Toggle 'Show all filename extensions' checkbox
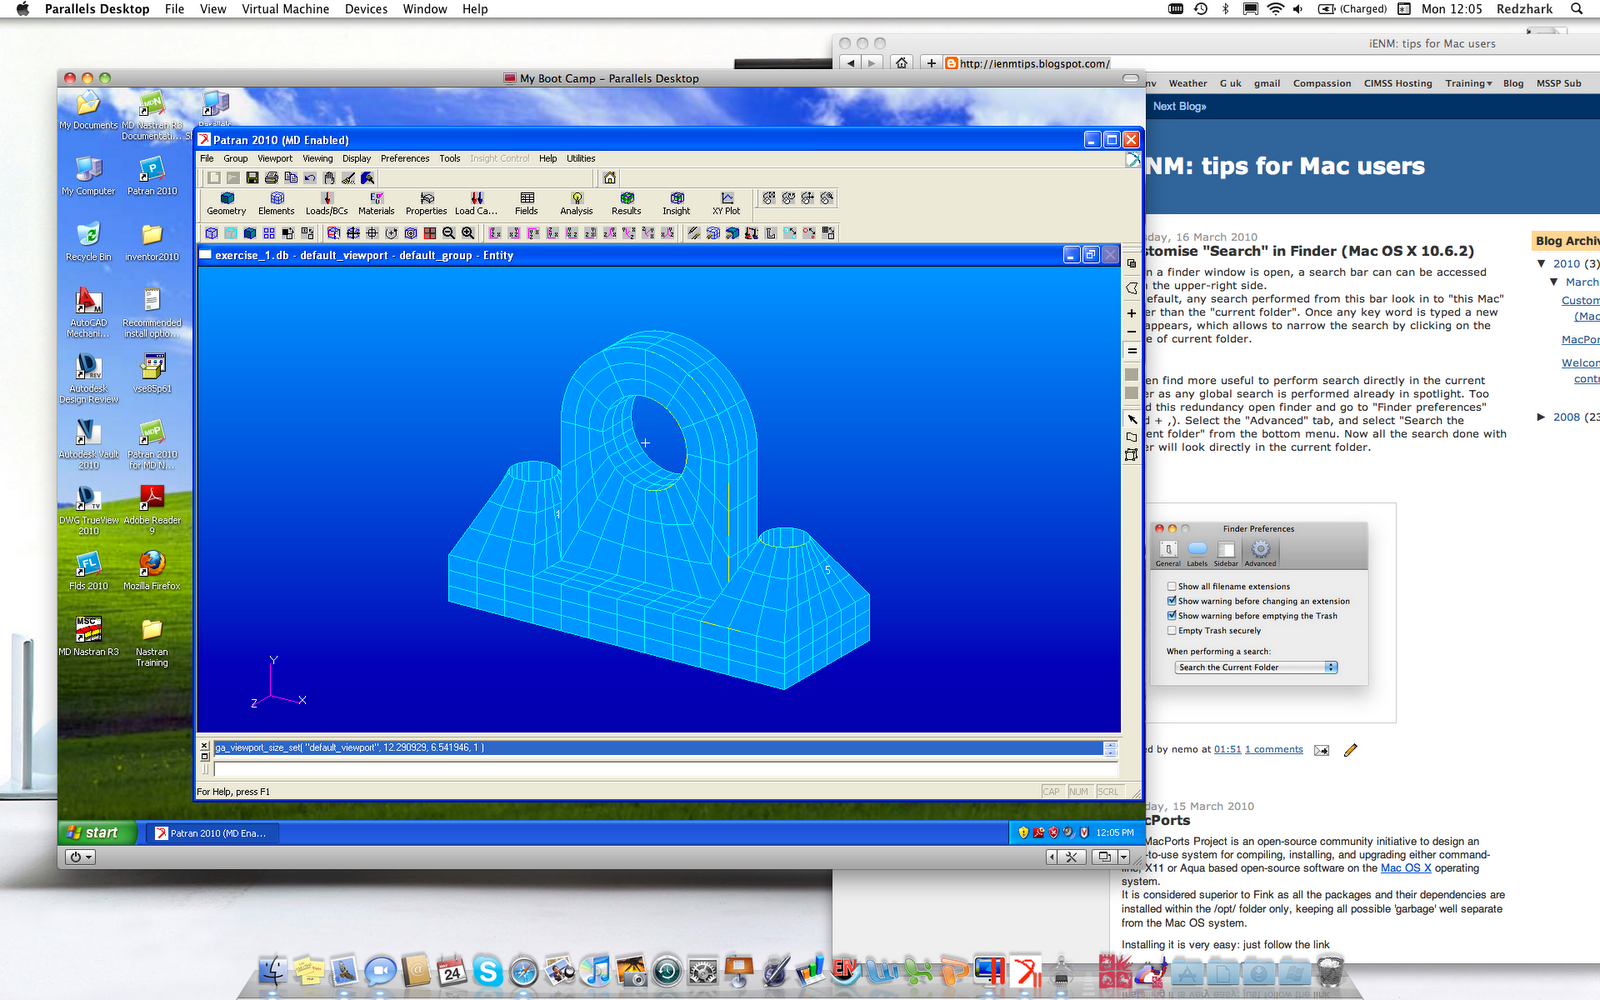This screenshot has width=1600, height=1000. pos(1172,586)
